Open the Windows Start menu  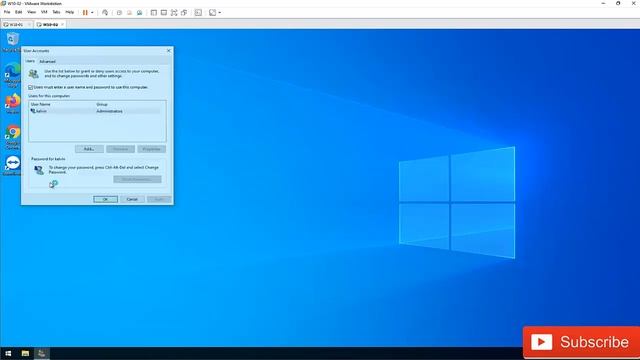[8, 353]
